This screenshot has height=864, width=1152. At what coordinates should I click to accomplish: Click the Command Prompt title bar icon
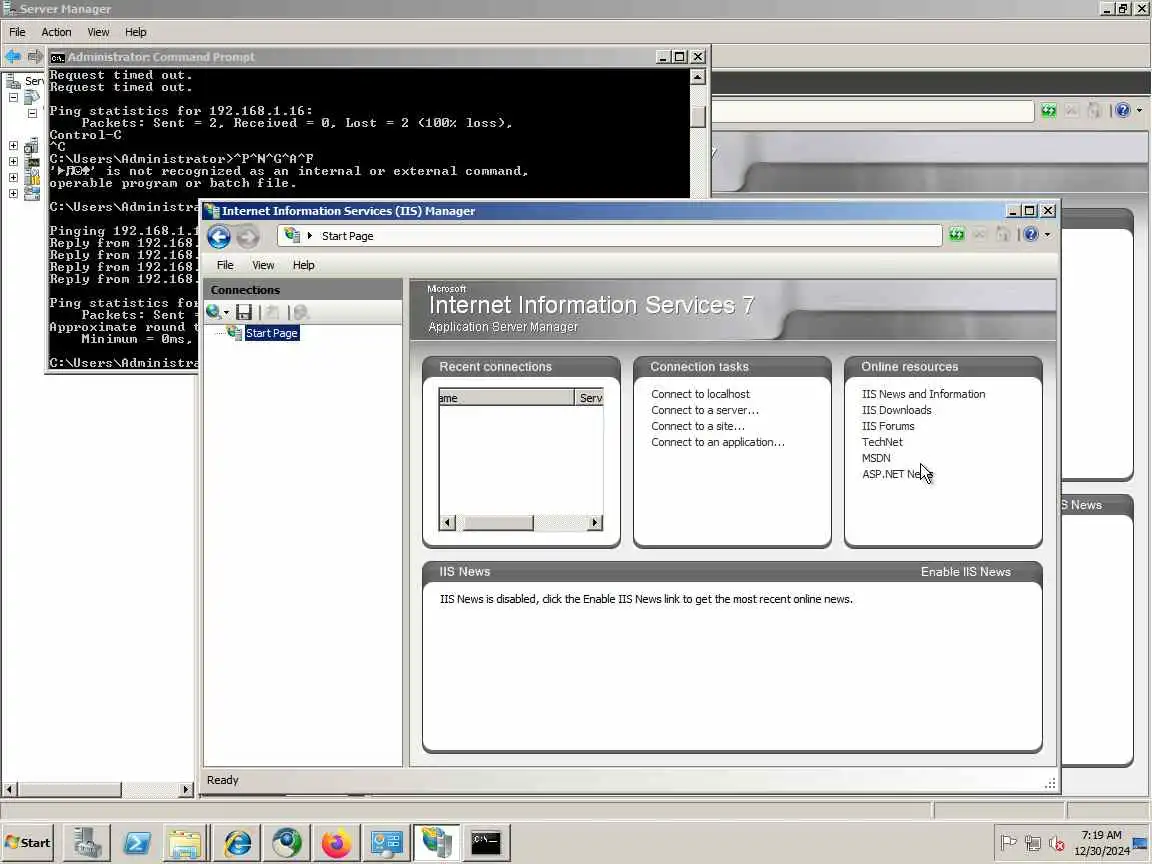click(x=57, y=57)
